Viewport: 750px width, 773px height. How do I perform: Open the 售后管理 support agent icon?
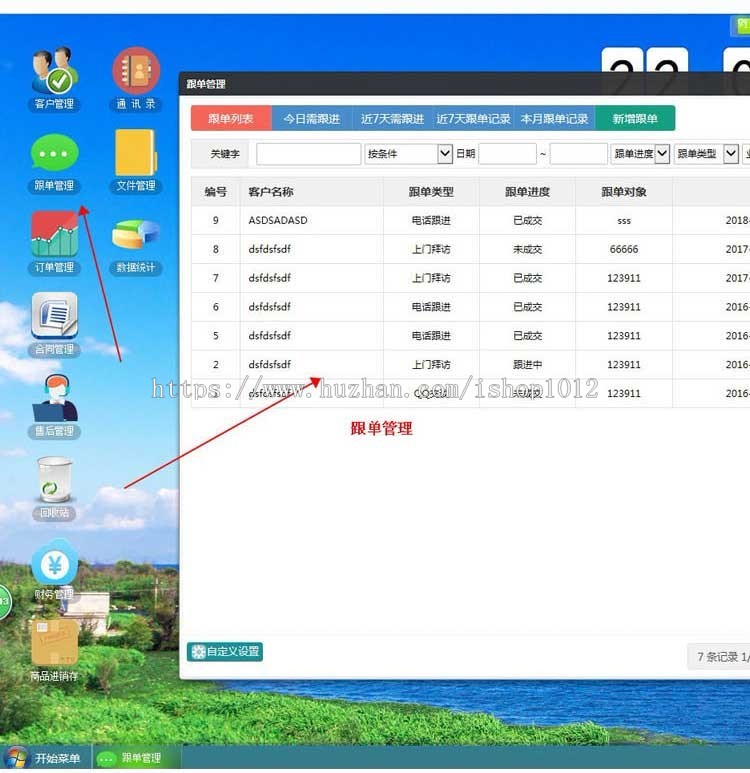click(x=54, y=406)
